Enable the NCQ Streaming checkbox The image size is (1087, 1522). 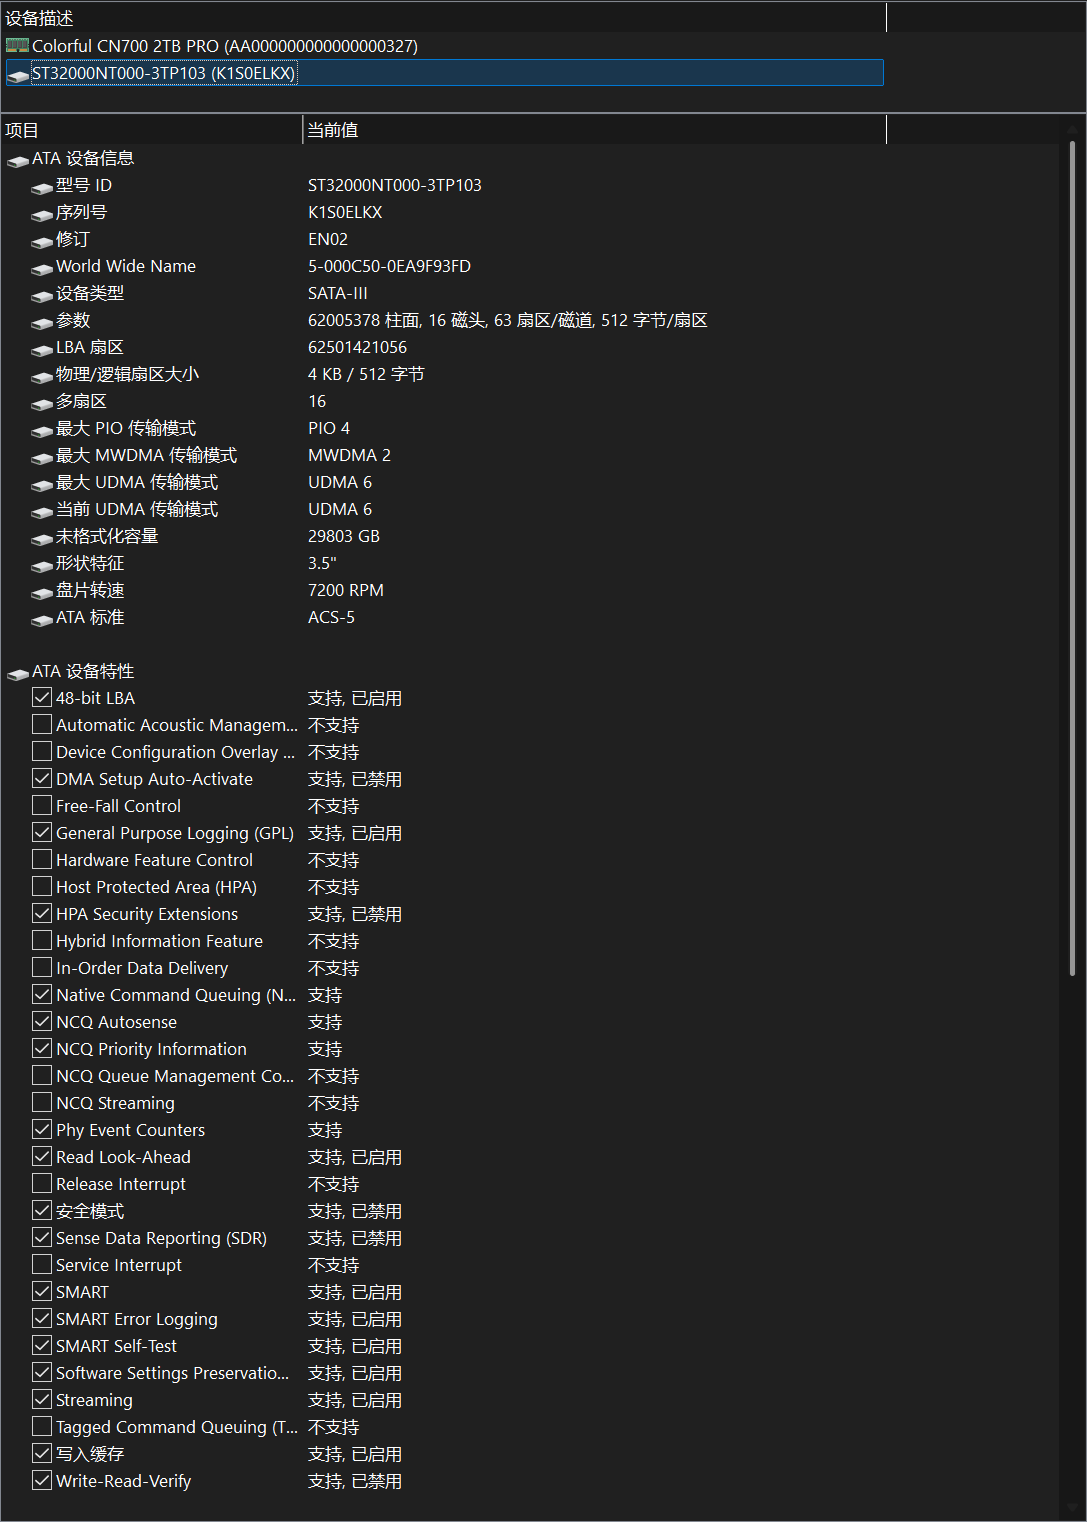coord(41,1102)
